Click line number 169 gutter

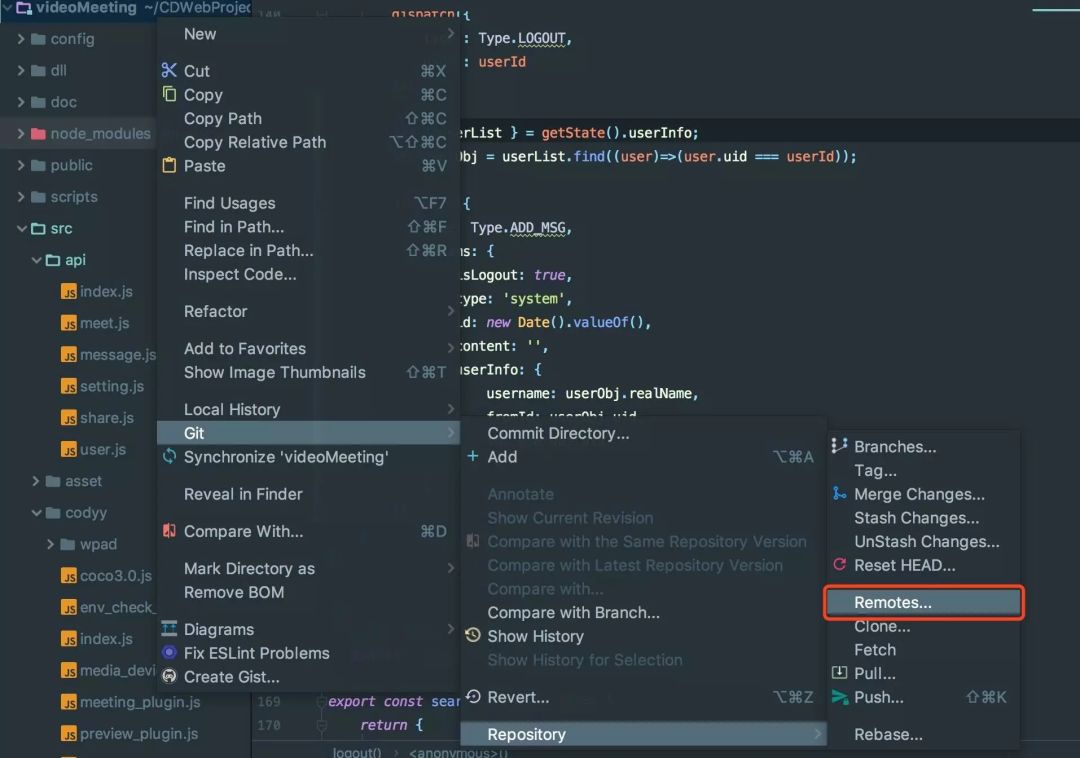[x=269, y=702]
